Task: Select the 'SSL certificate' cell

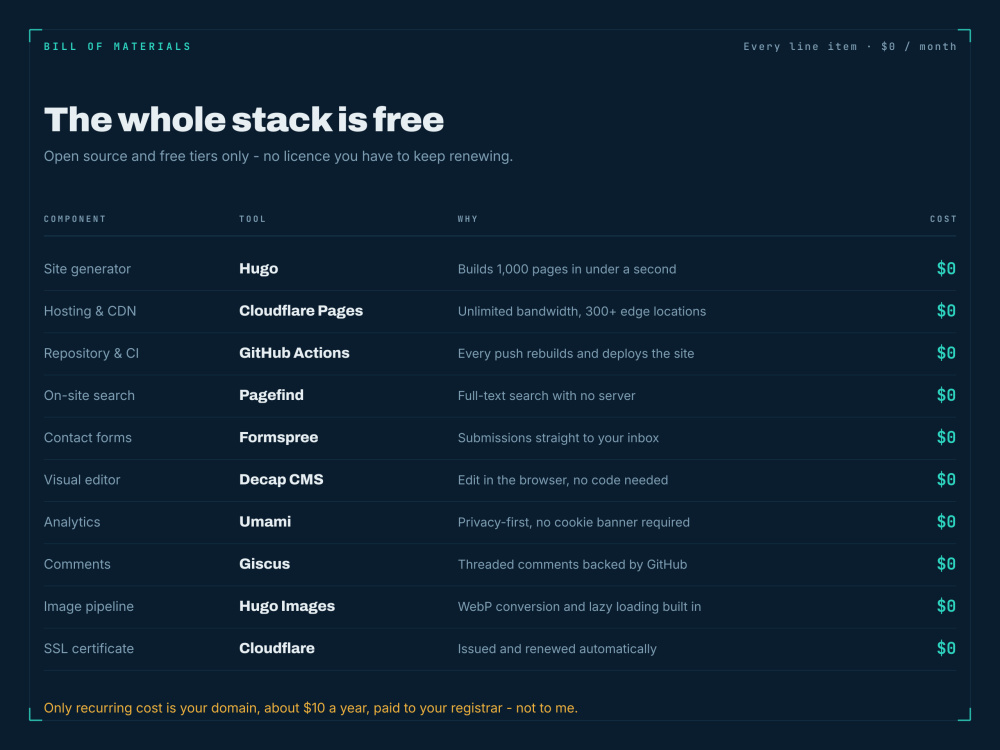Action: click(x=89, y=649)
